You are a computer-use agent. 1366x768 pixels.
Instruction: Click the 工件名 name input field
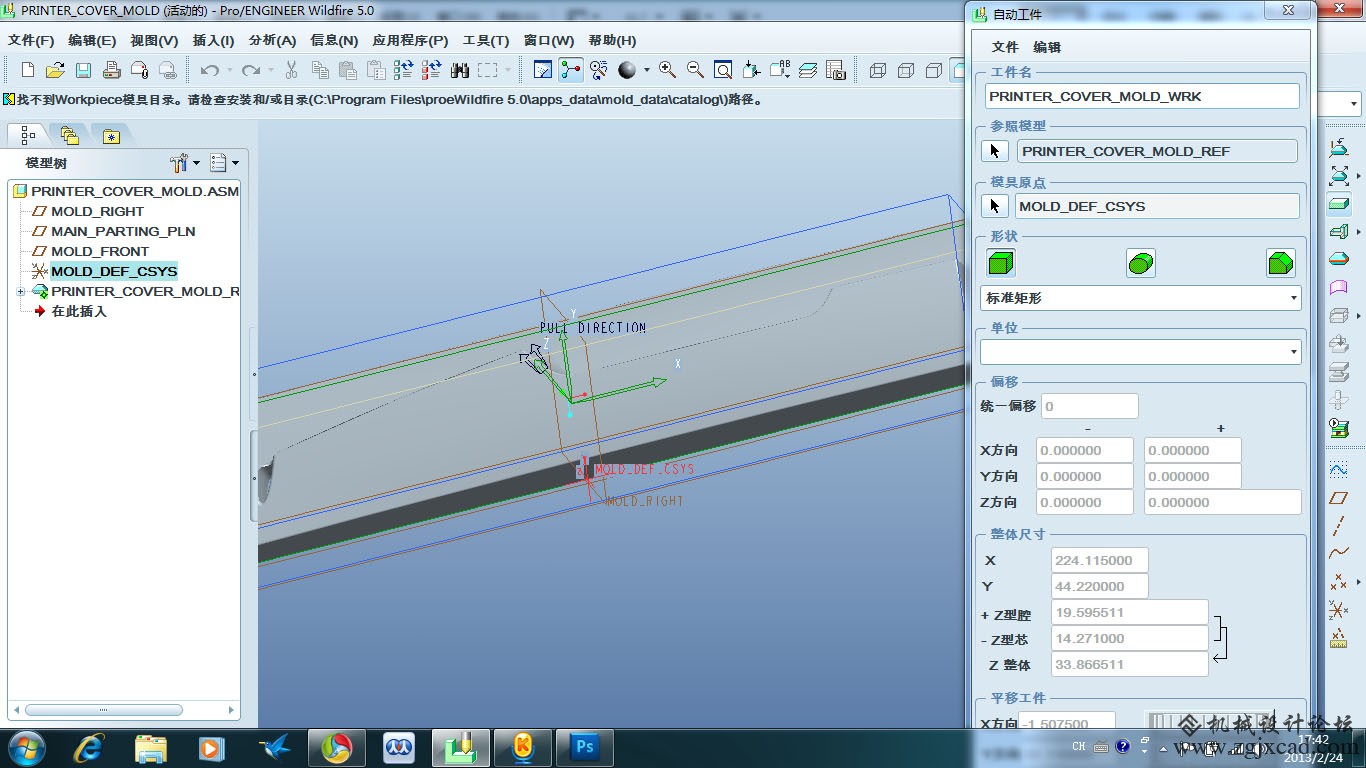(x=1141, y=96)
